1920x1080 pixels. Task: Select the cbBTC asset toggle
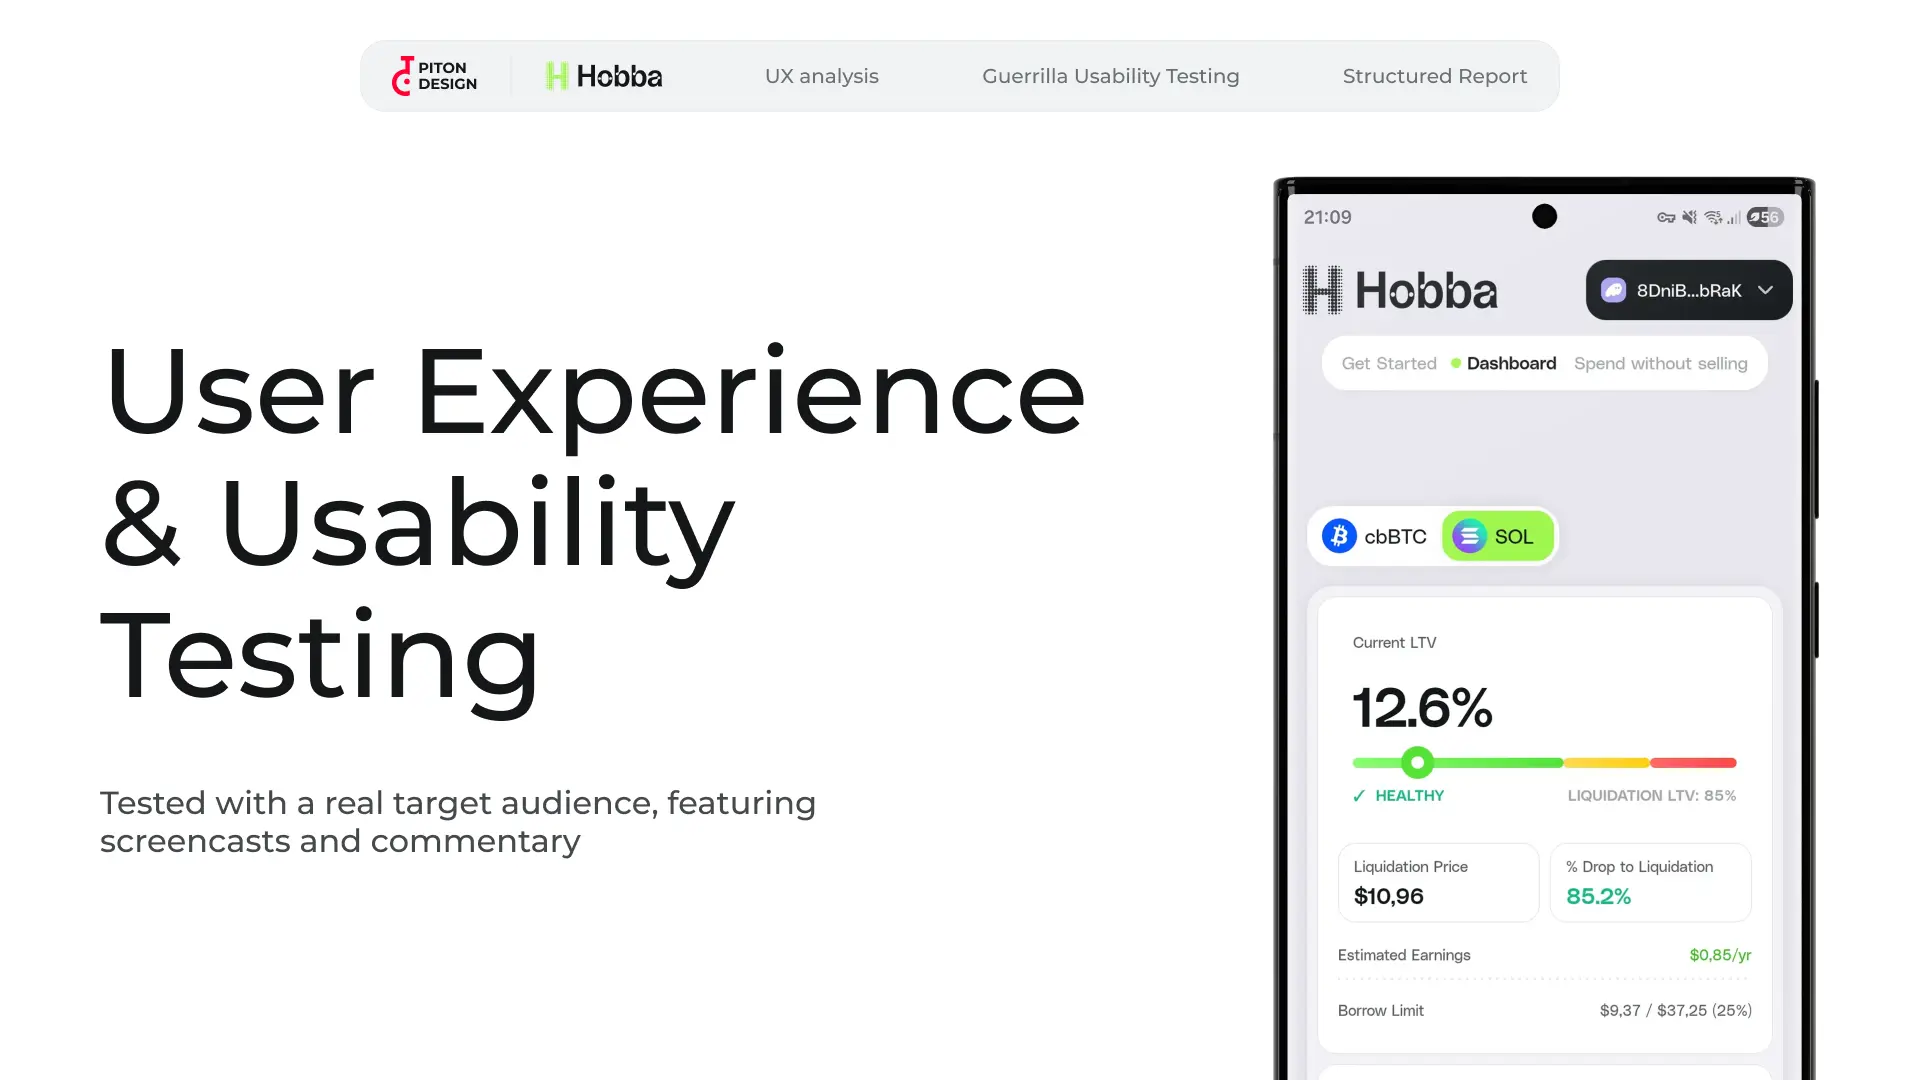pyautogui.click(x=1375, y=536)
